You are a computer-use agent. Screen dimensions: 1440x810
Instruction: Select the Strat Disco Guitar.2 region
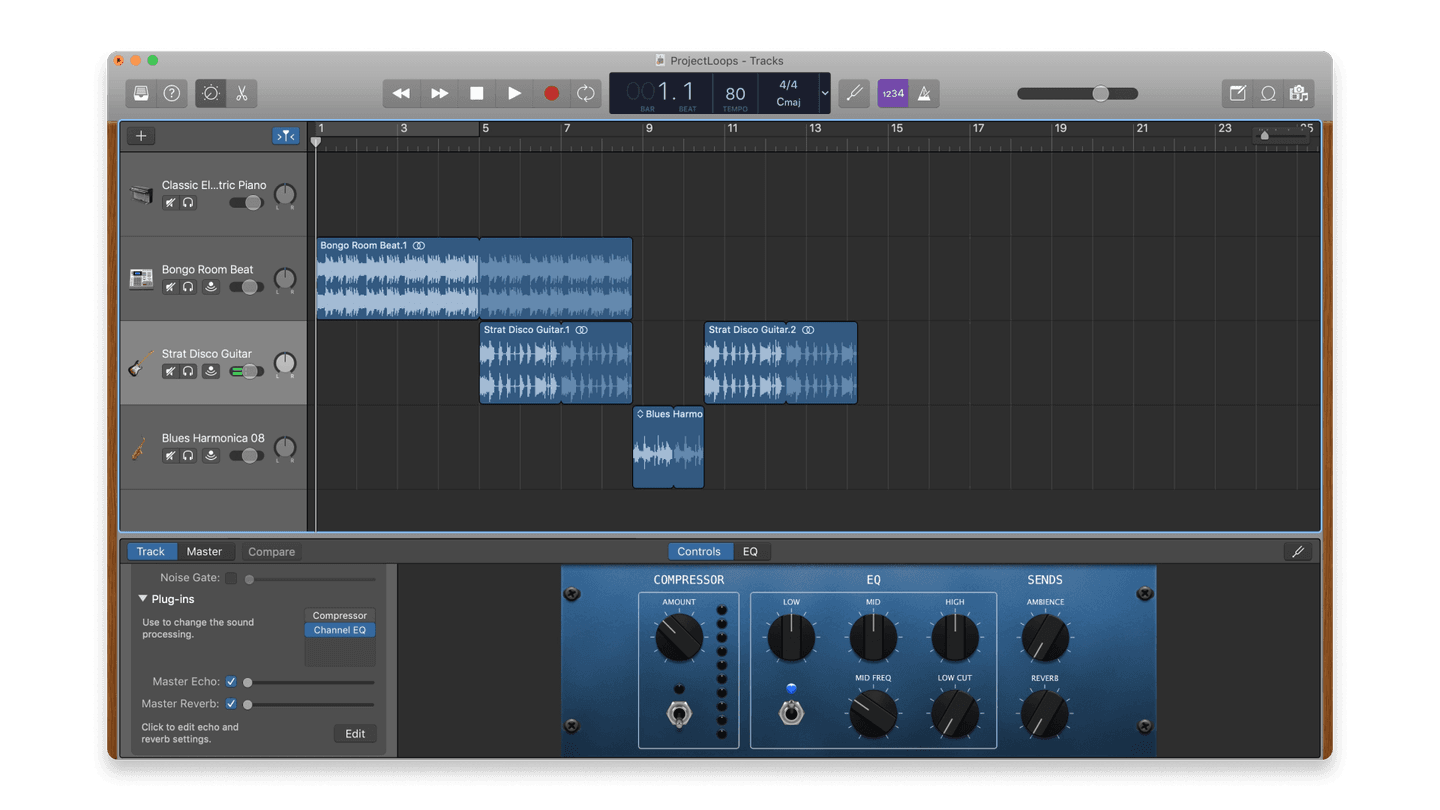[x=780, y=363]
